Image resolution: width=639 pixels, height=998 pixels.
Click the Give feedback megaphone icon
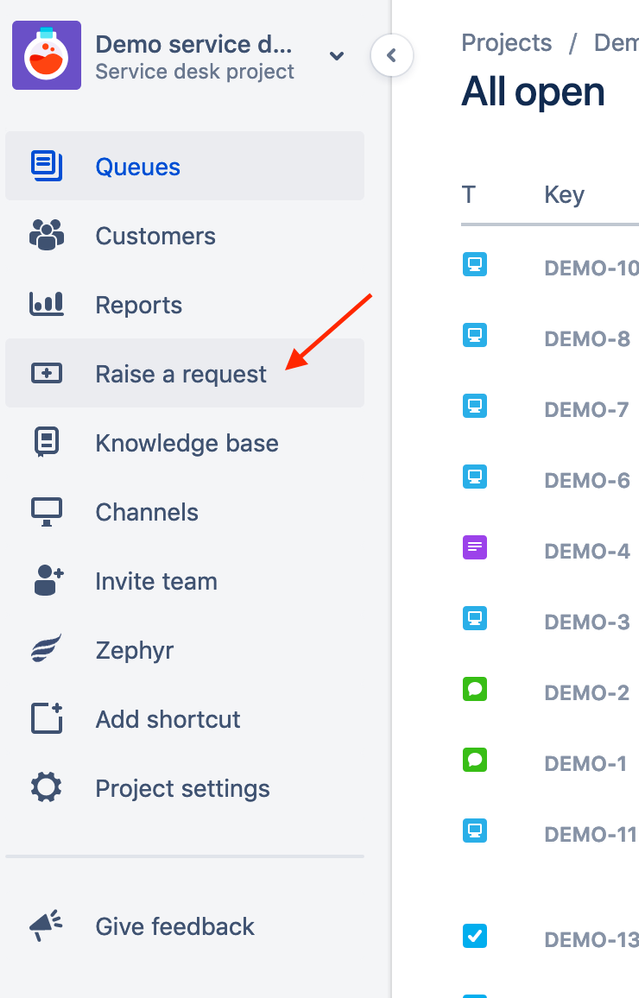tap(46, 925)
